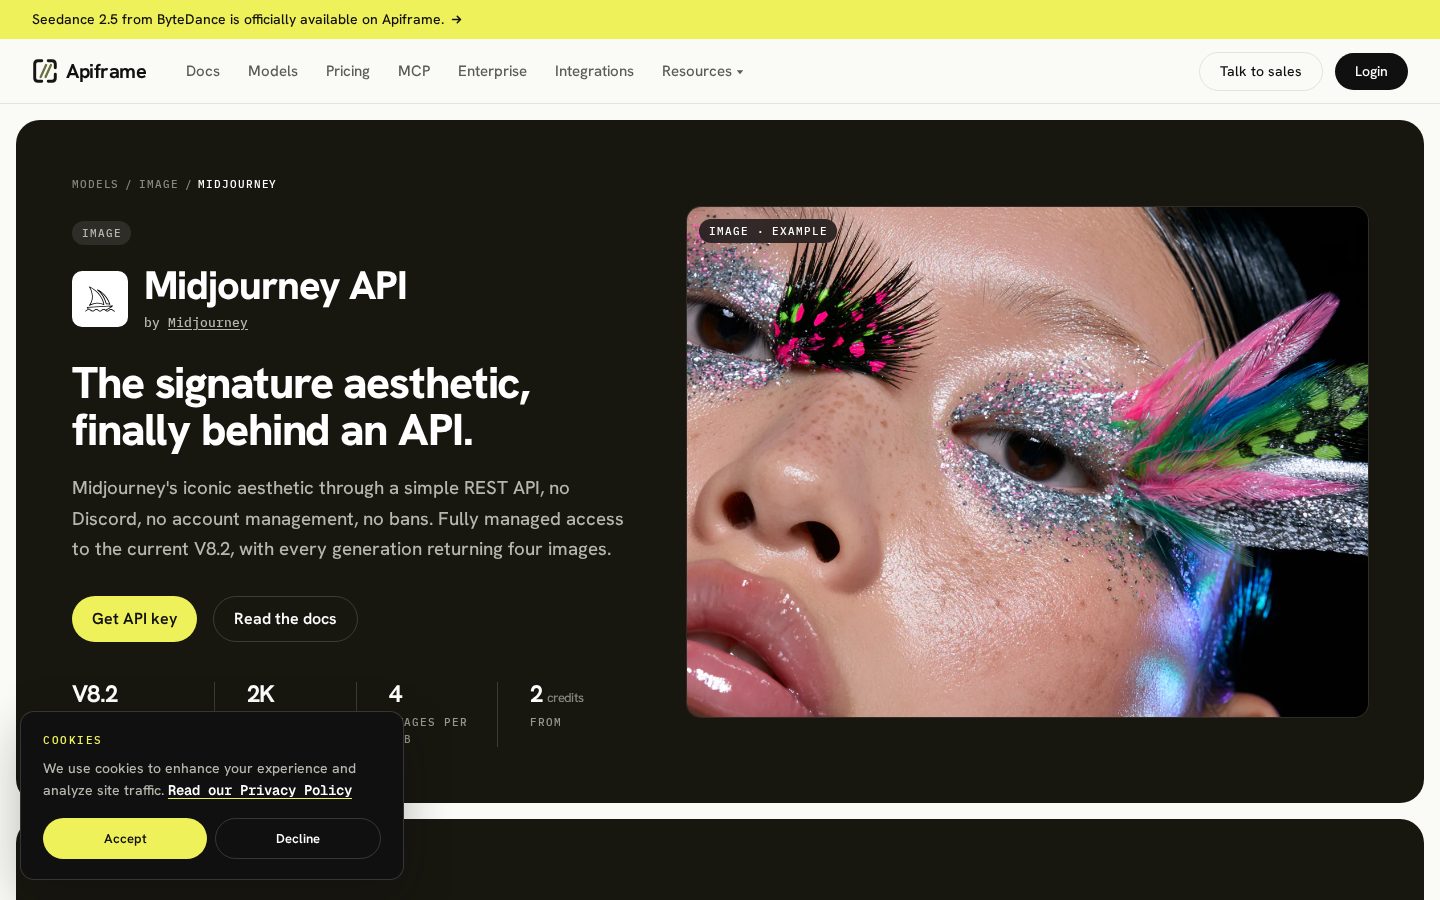Image resolution: width=1440 pixels, height=900 pixels.
Task: Click Get API key button
Action: click(x=134, y=619)
